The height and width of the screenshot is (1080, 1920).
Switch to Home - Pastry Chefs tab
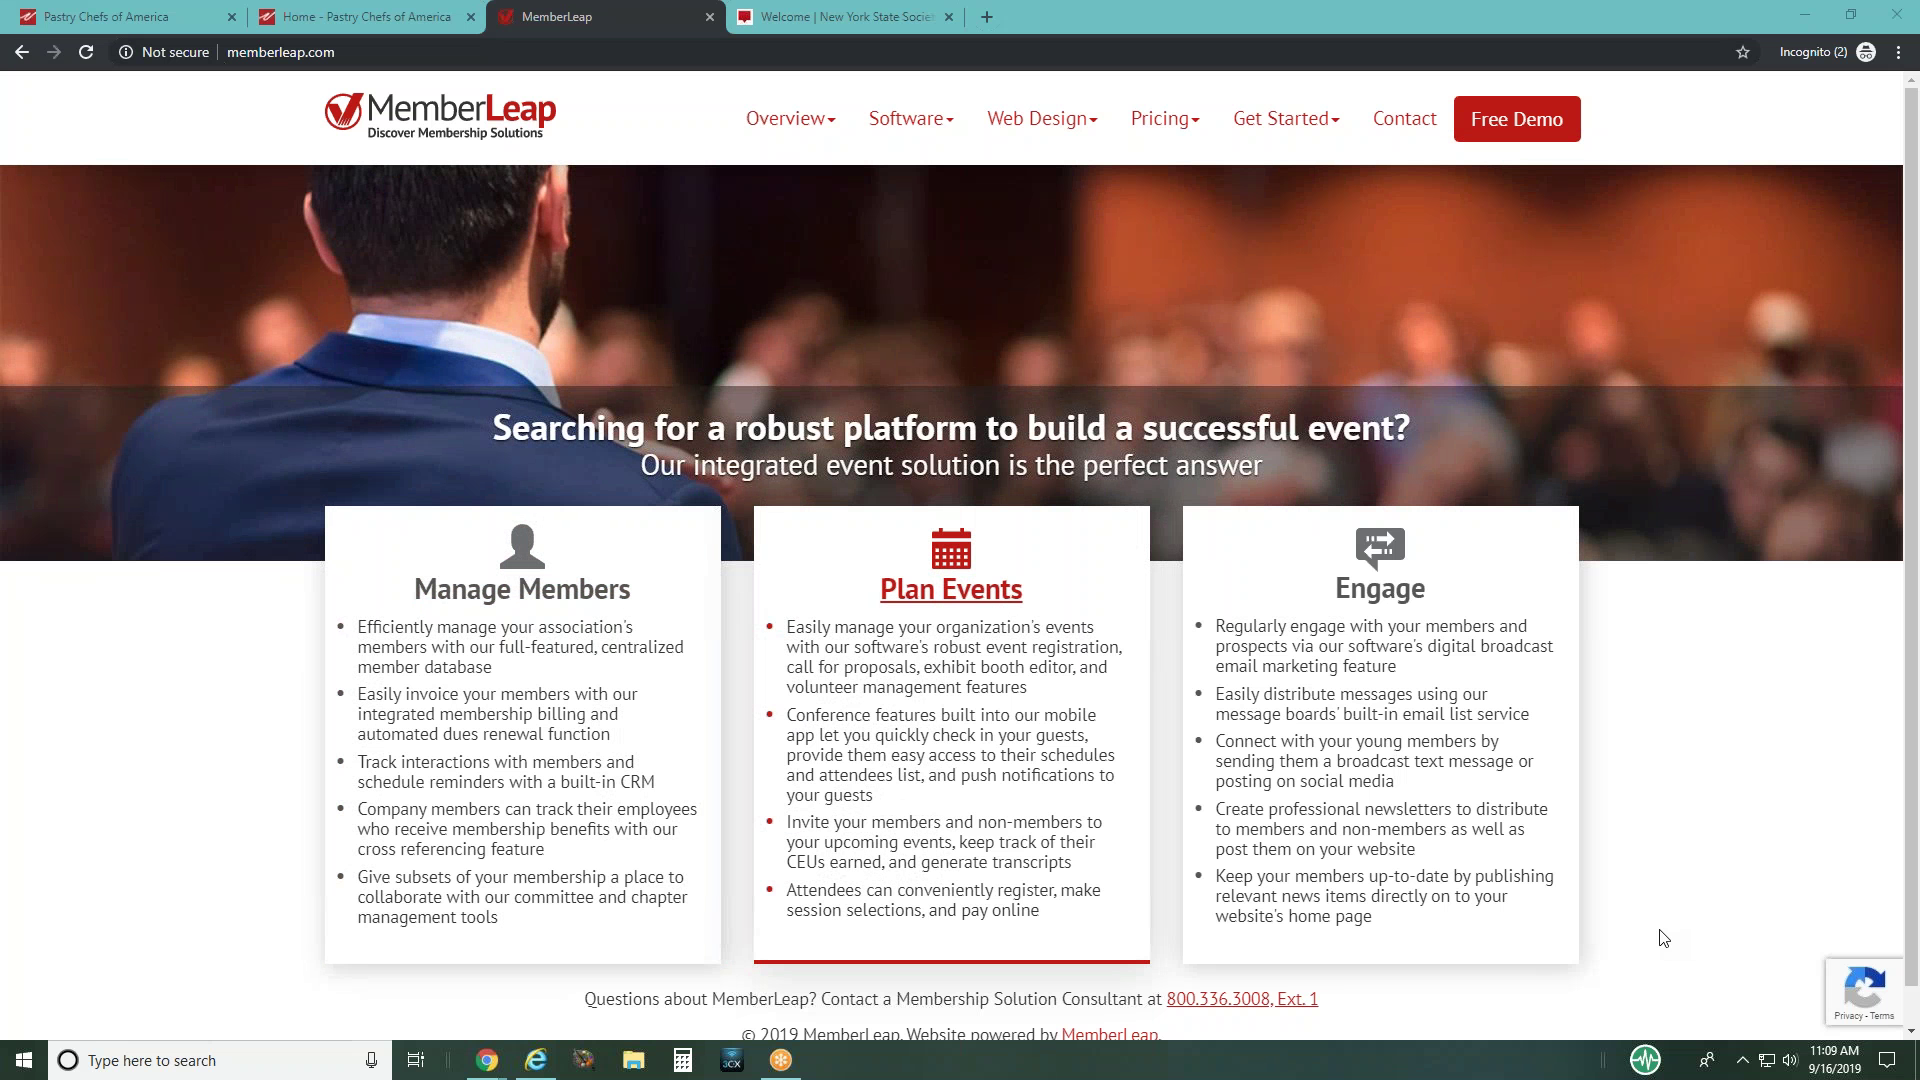(366, 17)
